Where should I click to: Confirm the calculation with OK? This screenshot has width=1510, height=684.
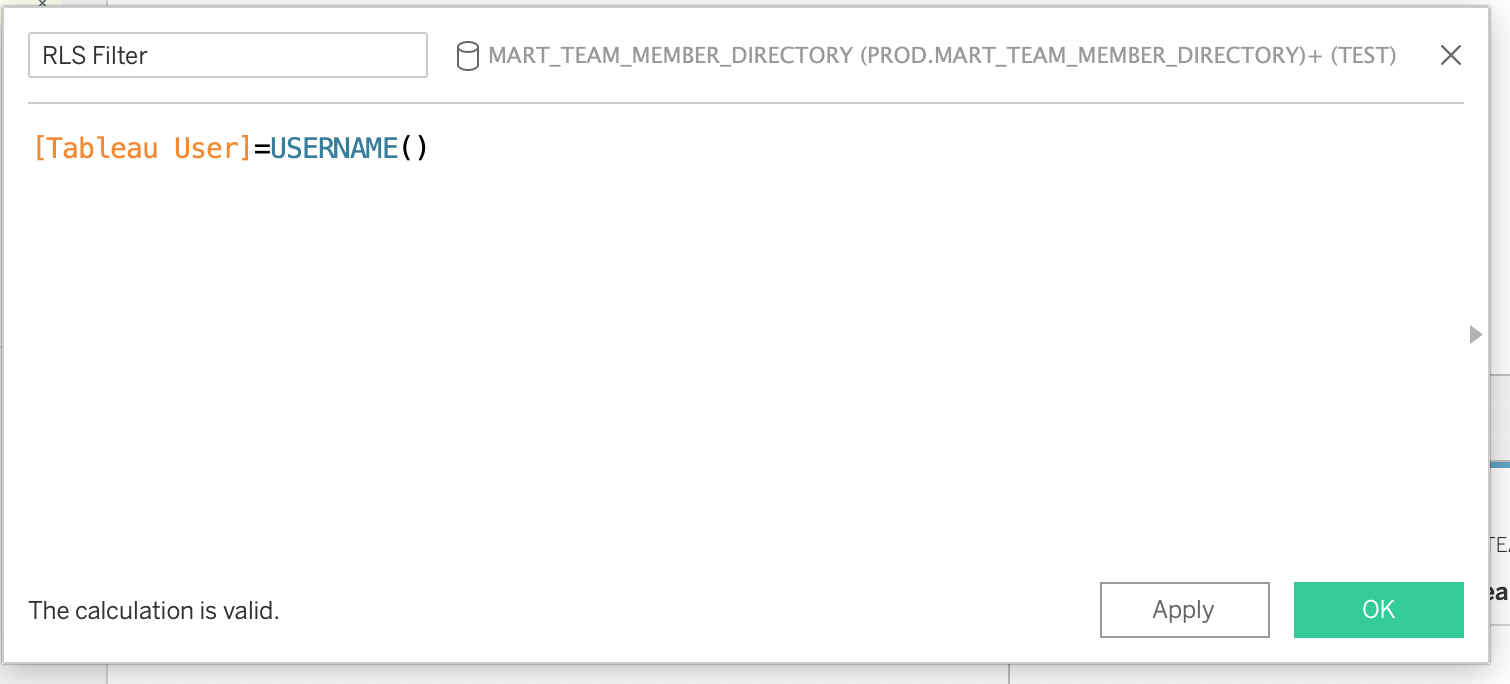pos(1378,610)
